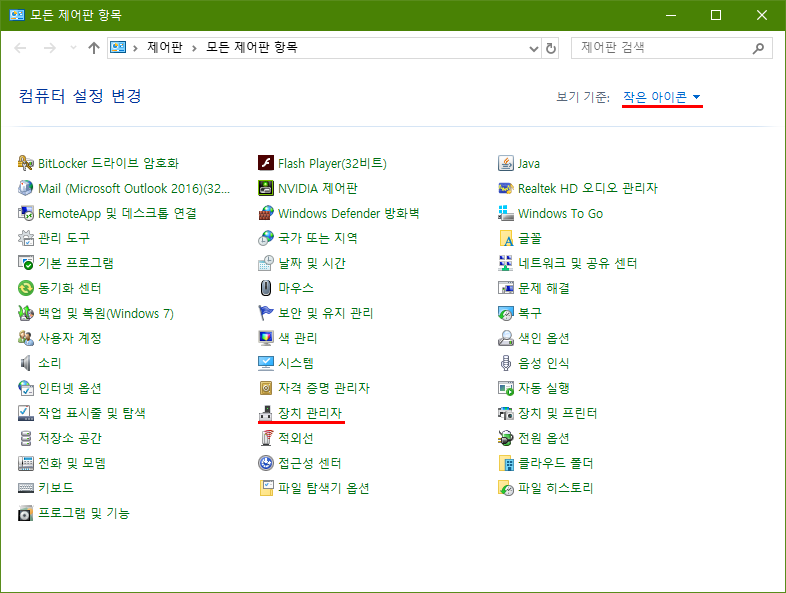Open the NVIDIA 제어판 icon
This screenshot has height=593, width=786.
coord(266,188)
